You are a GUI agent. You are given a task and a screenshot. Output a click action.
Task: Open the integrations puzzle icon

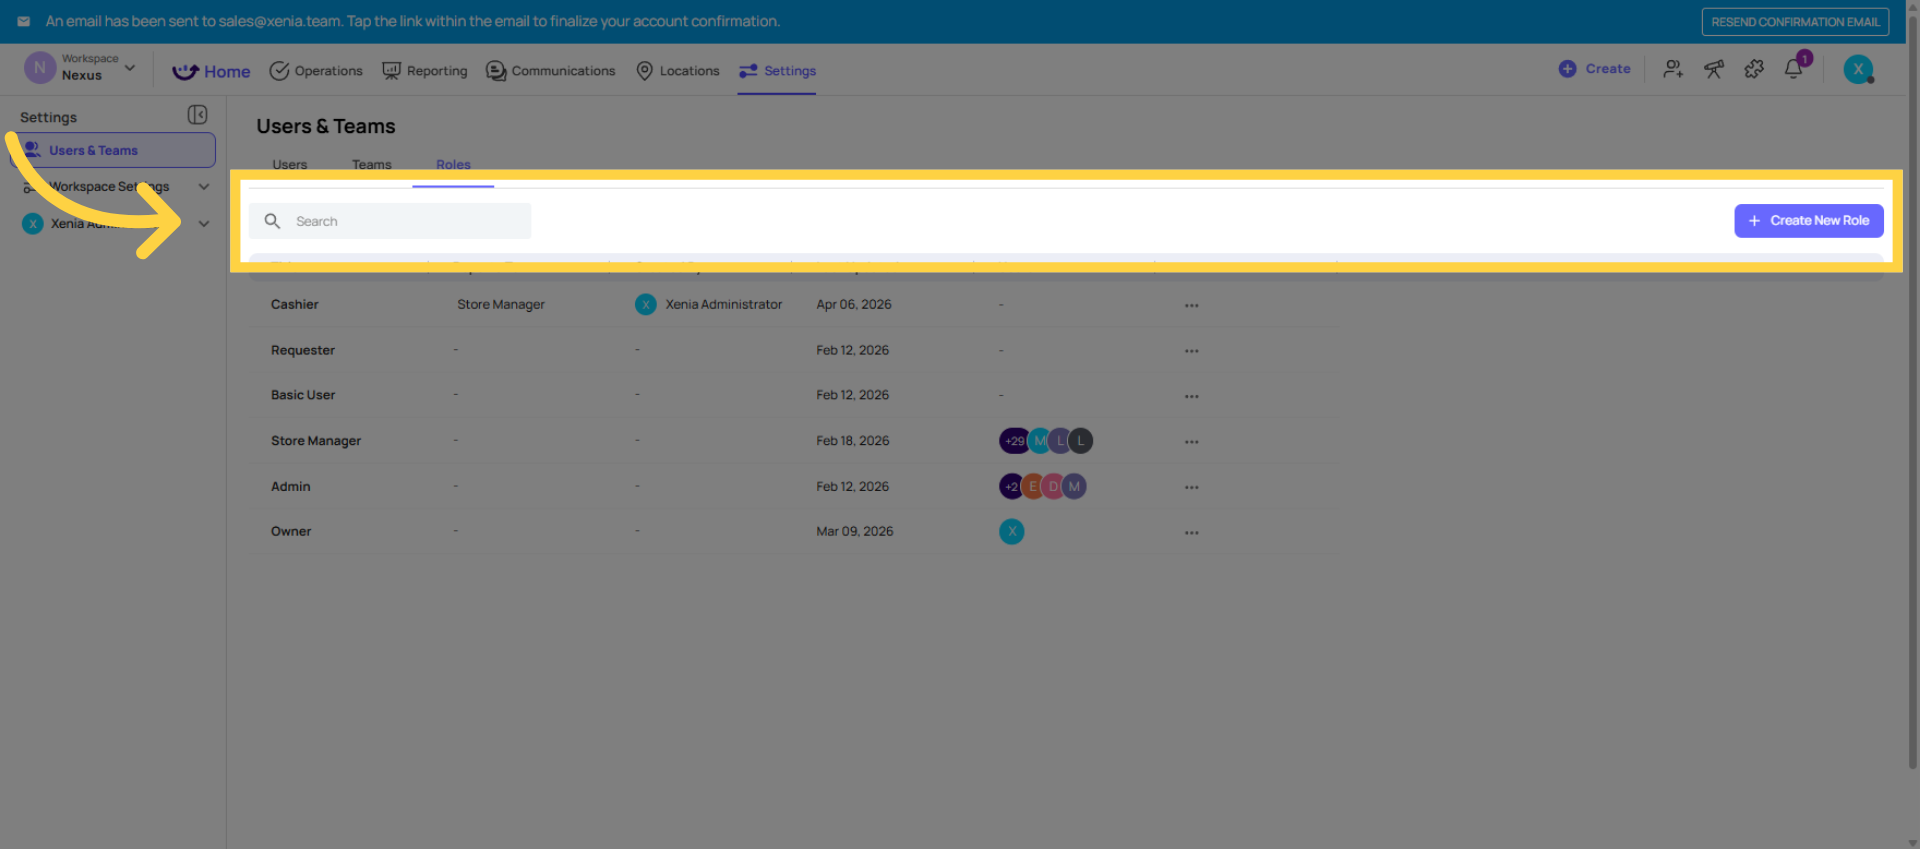pos(1754,69)
